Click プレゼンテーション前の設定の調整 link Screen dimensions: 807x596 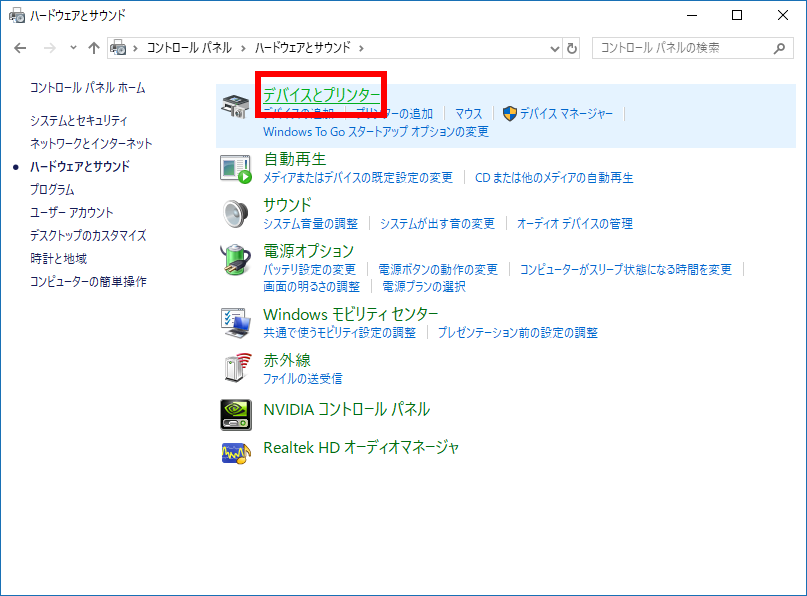point(518,333)
